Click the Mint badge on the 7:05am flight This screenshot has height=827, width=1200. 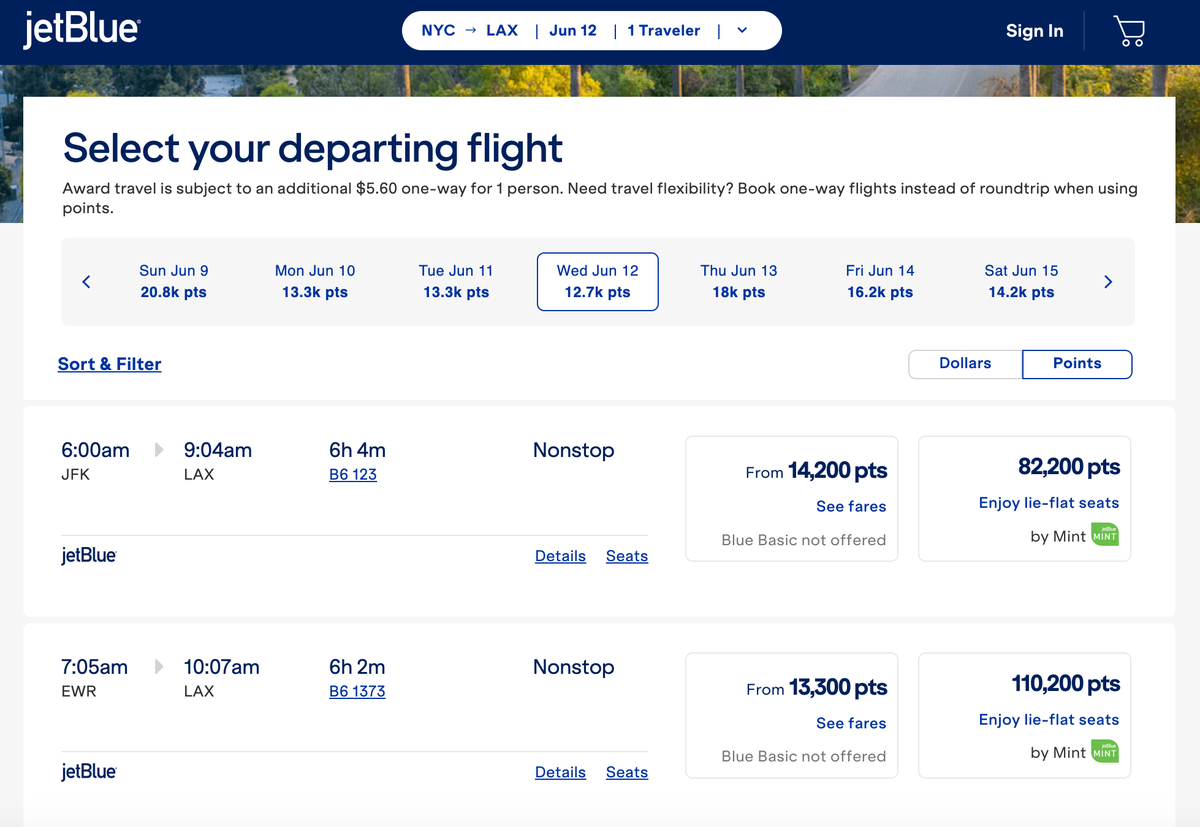pyautogui.click(x=1104, y=751)
